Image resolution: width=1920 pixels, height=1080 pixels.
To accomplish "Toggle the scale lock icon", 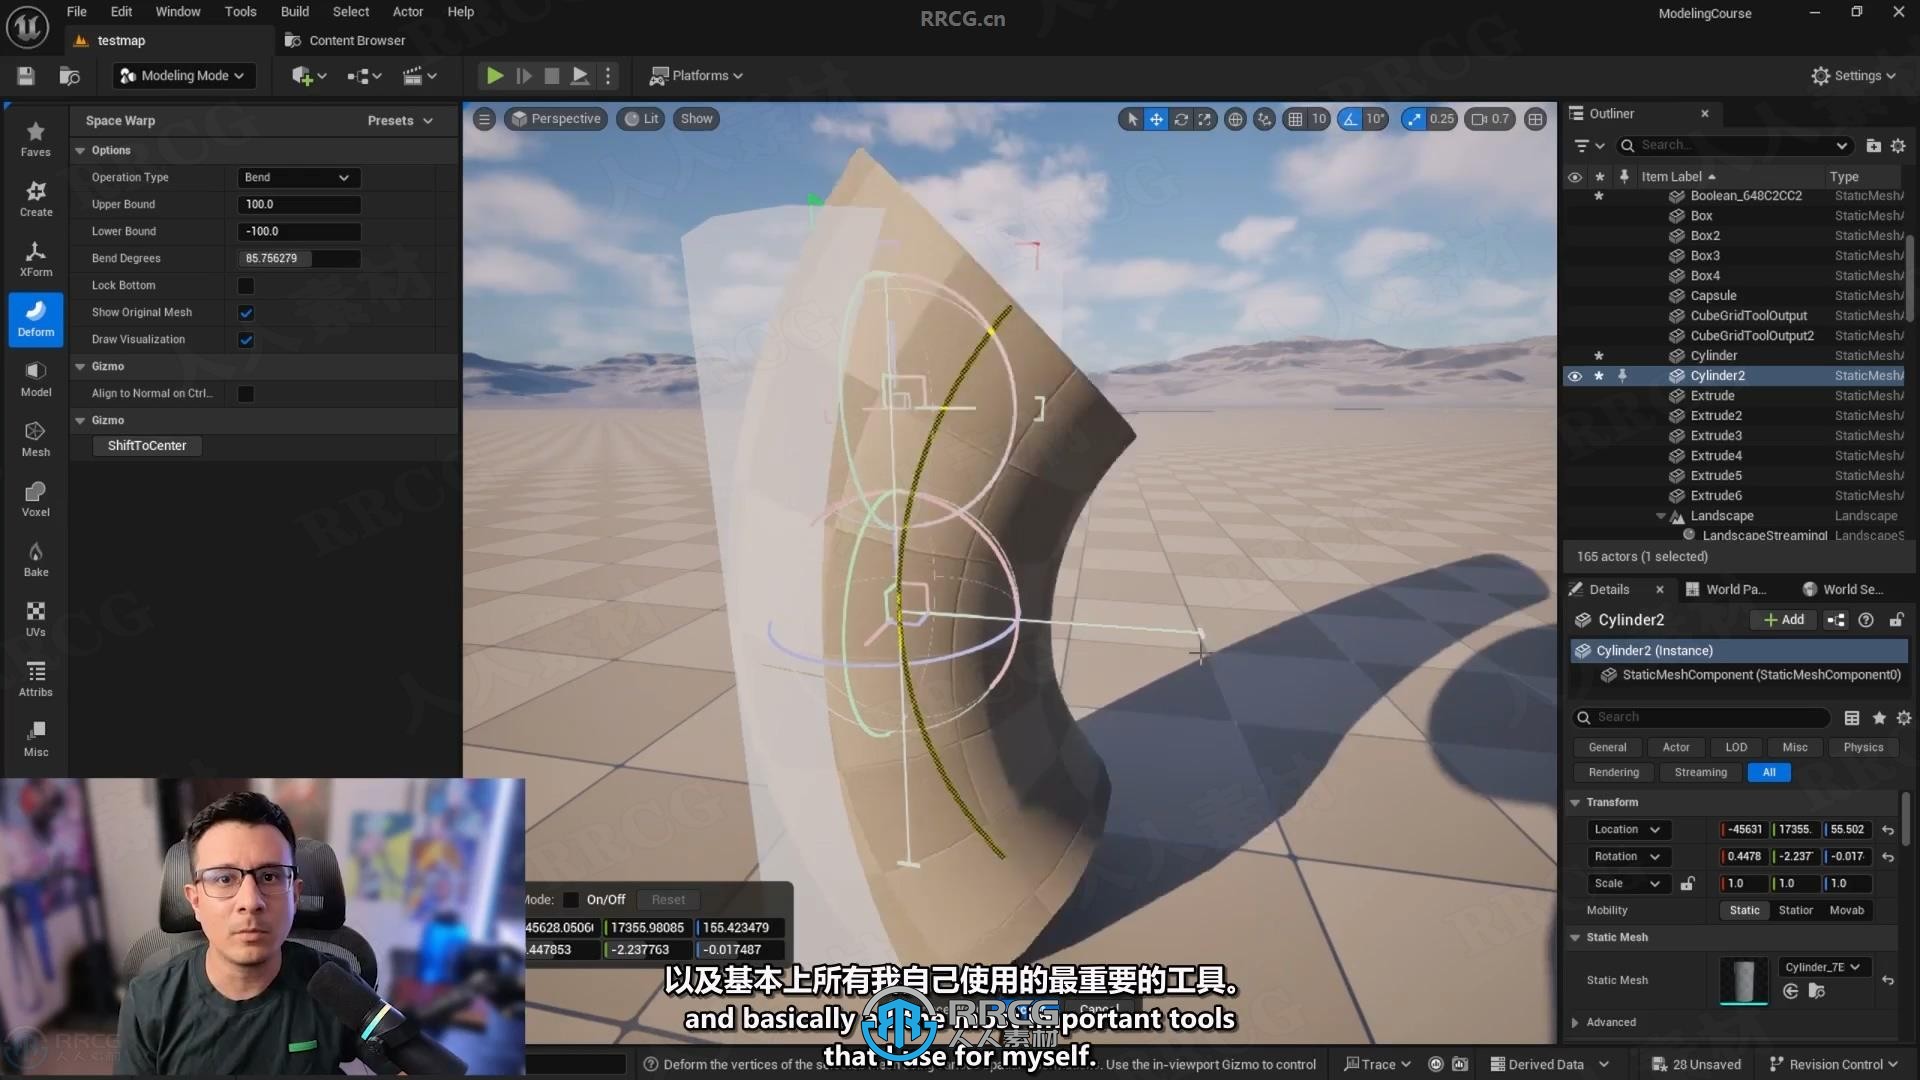I will coord(1688,884).
